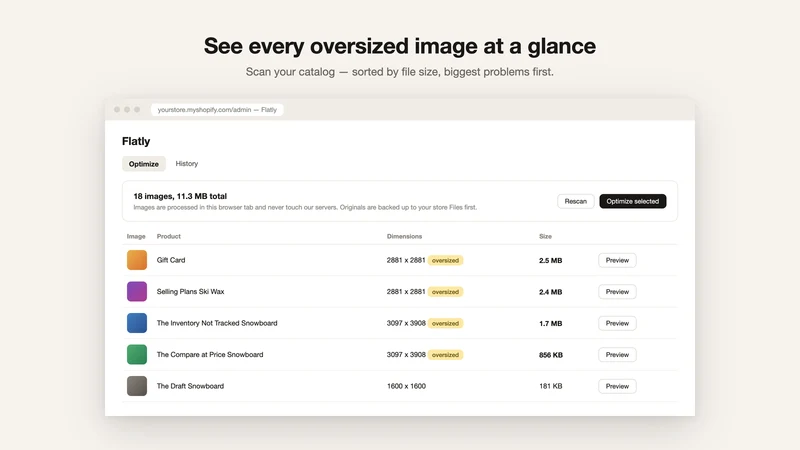The image size is (800, 450).
Task: Click the Rescan button
Action: click(x=576, y=201)
